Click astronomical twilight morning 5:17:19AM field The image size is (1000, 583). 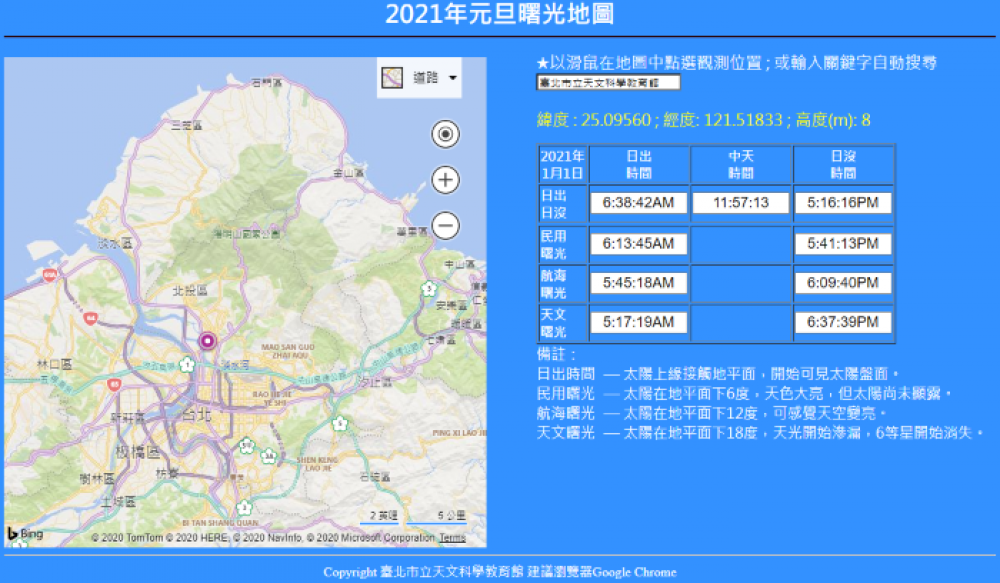click(x=639, y=322)
